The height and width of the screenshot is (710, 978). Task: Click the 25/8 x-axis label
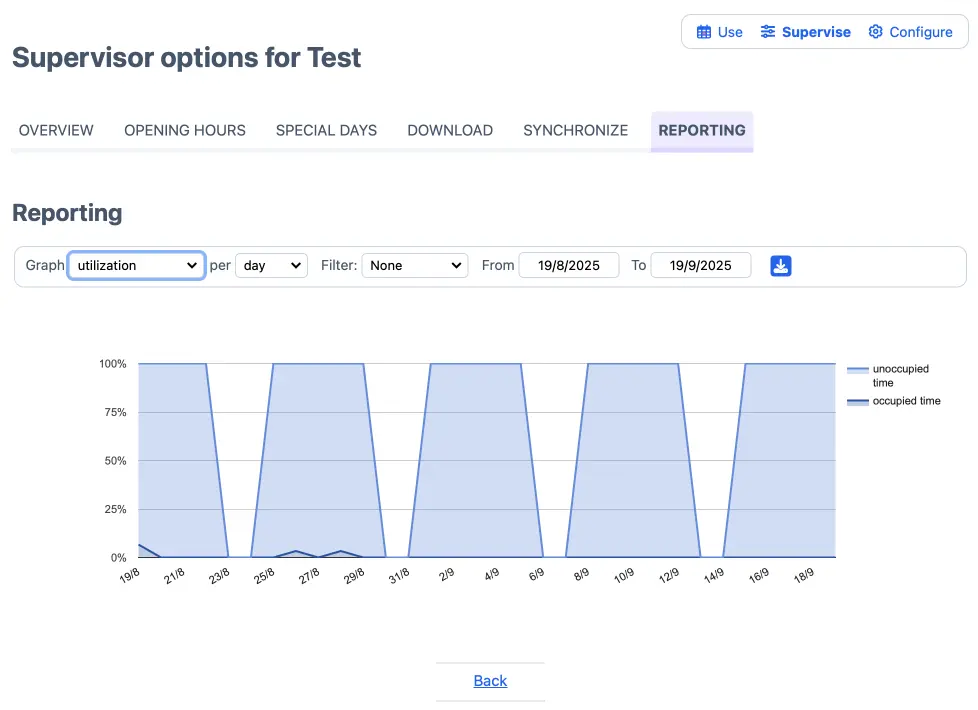[x=264, y=575]
